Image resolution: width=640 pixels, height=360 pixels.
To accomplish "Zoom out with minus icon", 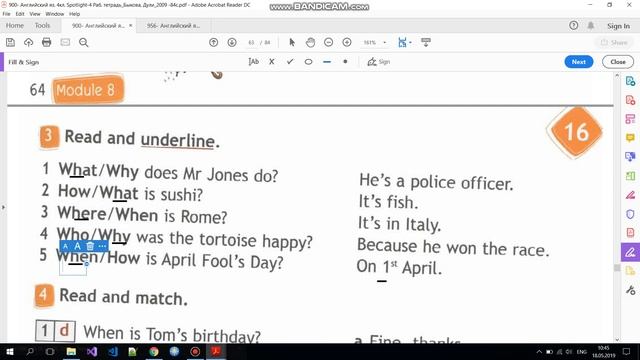I will pos(329,42).
